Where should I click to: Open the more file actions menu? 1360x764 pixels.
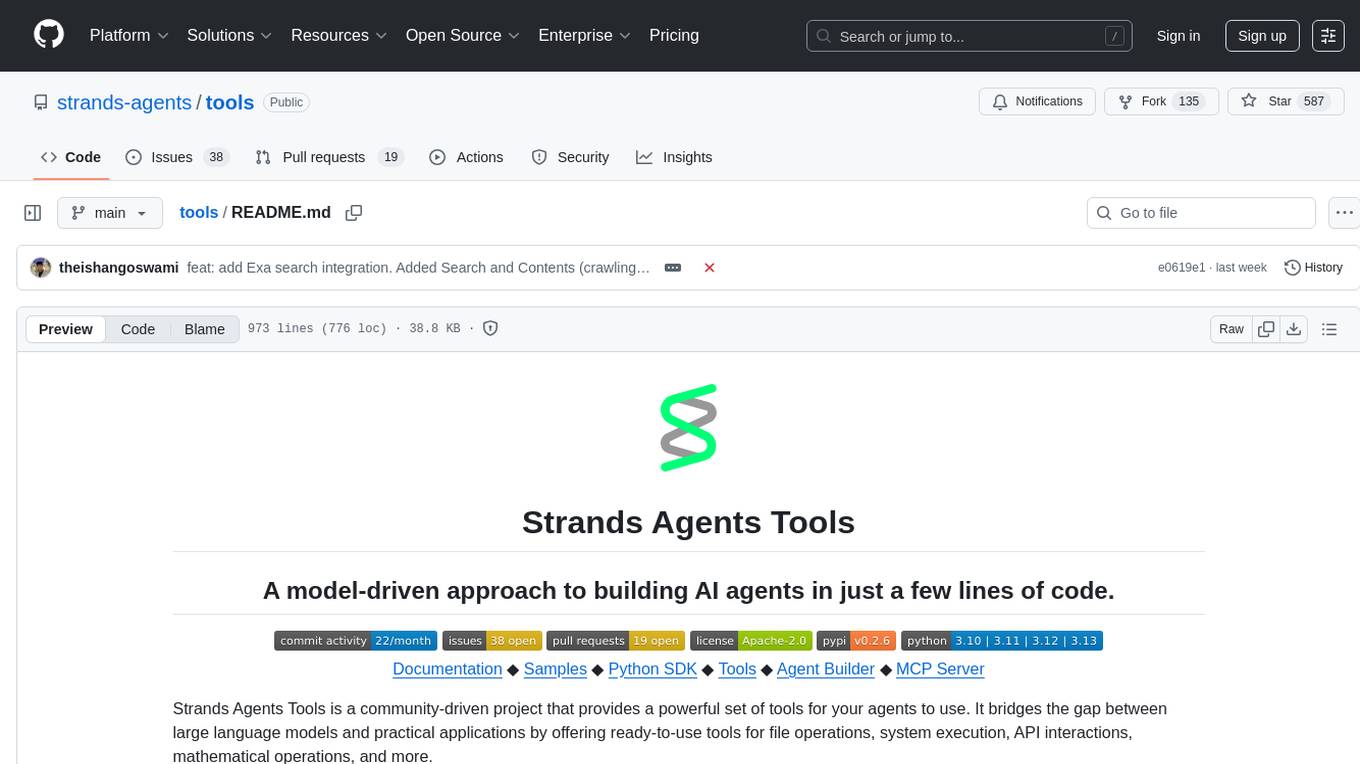[x=1344, y=213]
